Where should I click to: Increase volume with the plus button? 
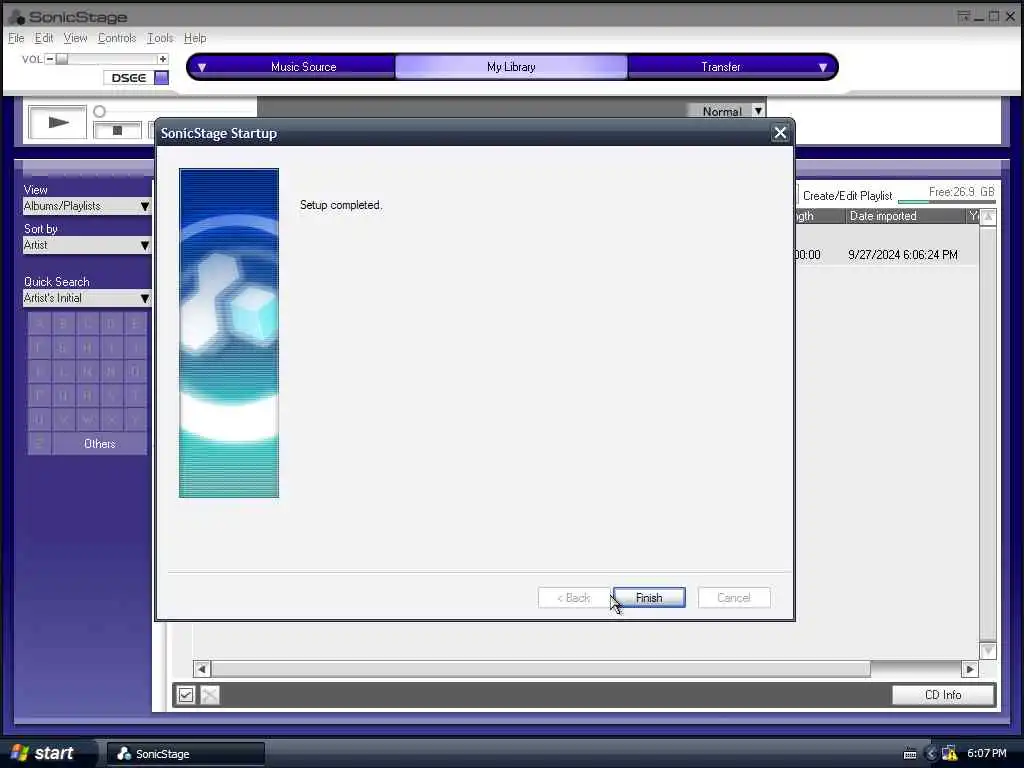[163, 59]
